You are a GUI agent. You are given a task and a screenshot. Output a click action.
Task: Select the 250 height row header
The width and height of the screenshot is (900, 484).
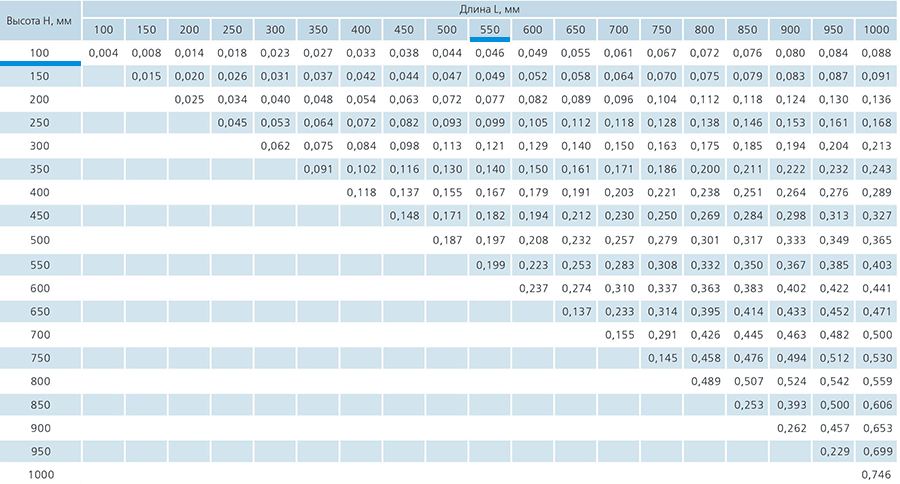point(40,122)
